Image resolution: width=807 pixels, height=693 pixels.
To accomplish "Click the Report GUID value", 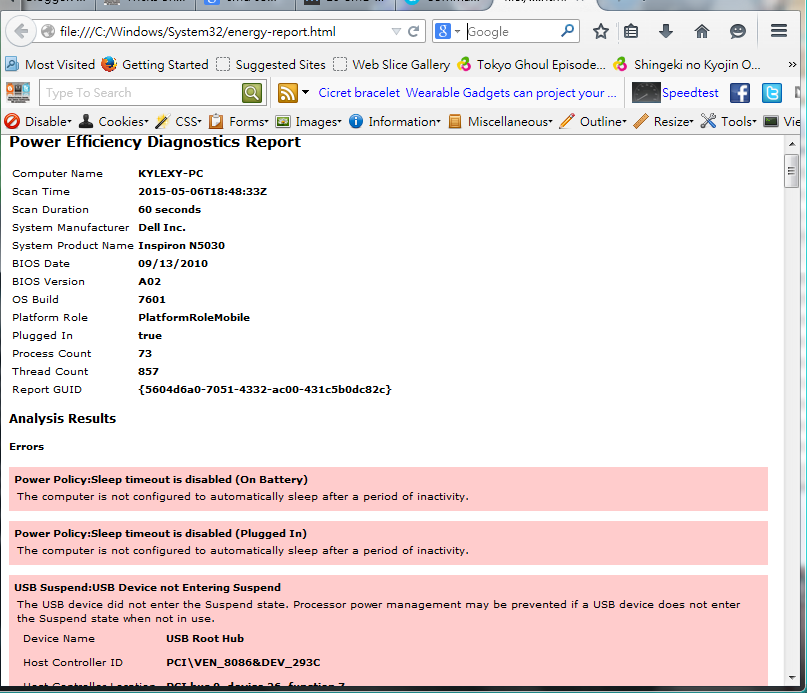I will (x=265, y=390).
